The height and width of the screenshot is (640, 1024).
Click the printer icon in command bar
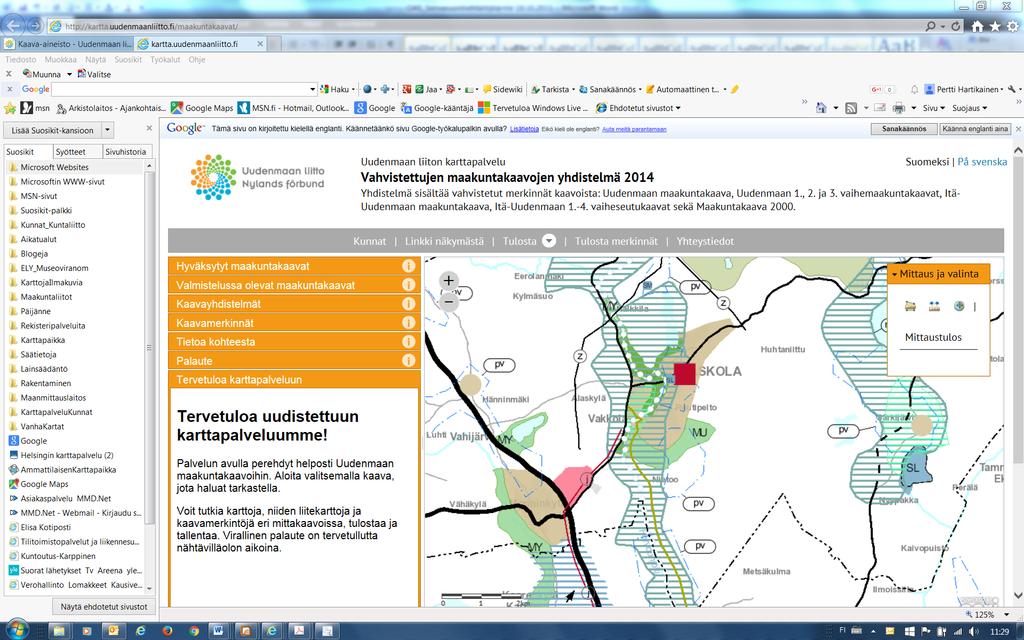click(x=899, y=108)
